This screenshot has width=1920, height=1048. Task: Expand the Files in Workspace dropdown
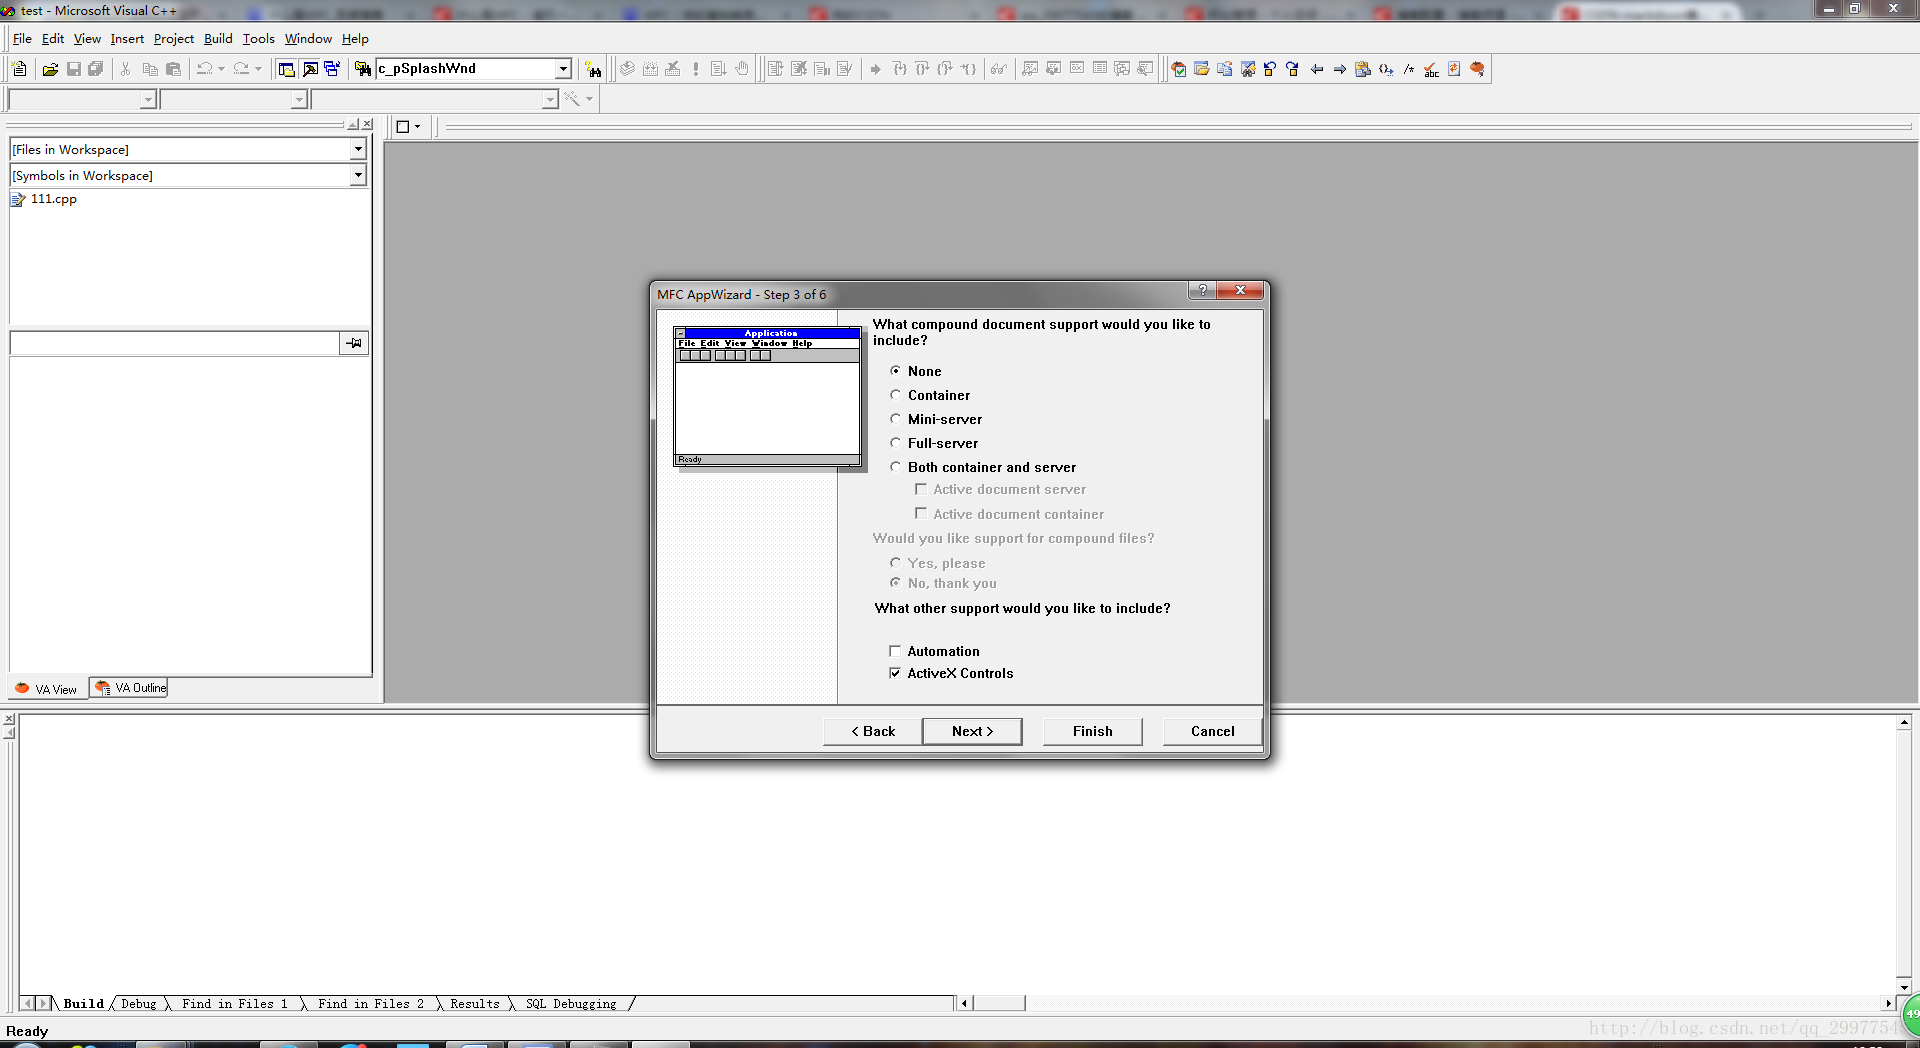[x=358, y=149]
